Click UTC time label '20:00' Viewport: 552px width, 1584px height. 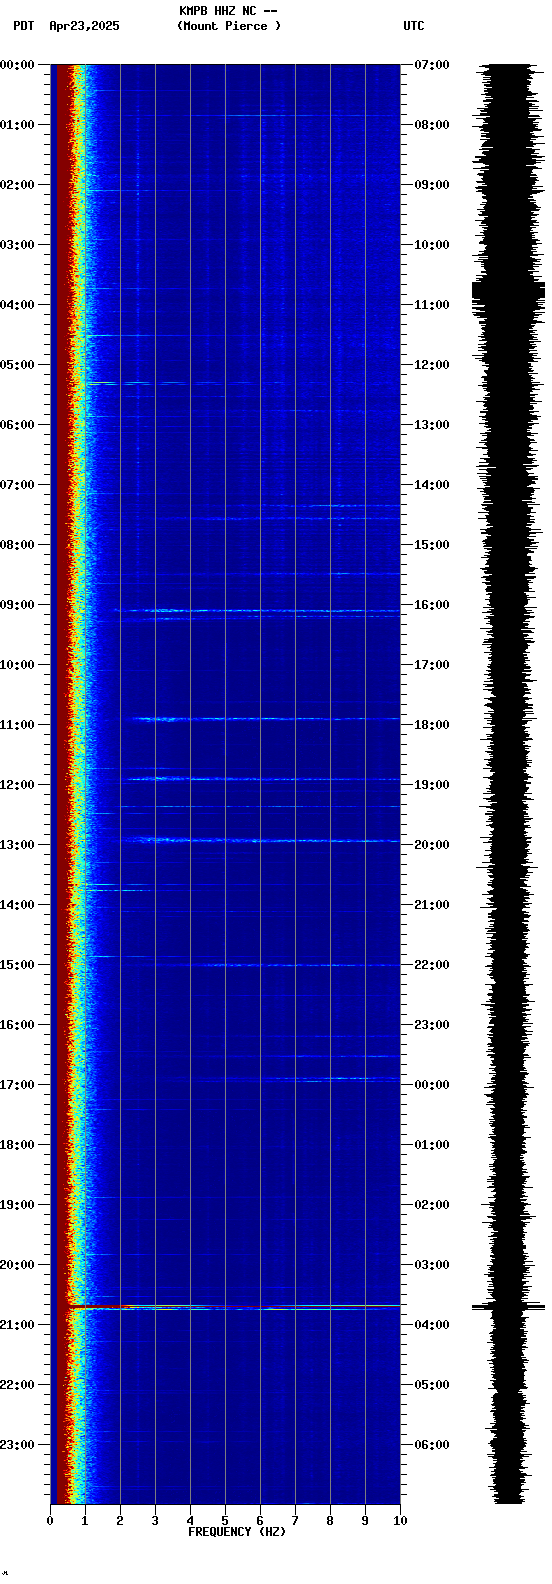(432, 845)
